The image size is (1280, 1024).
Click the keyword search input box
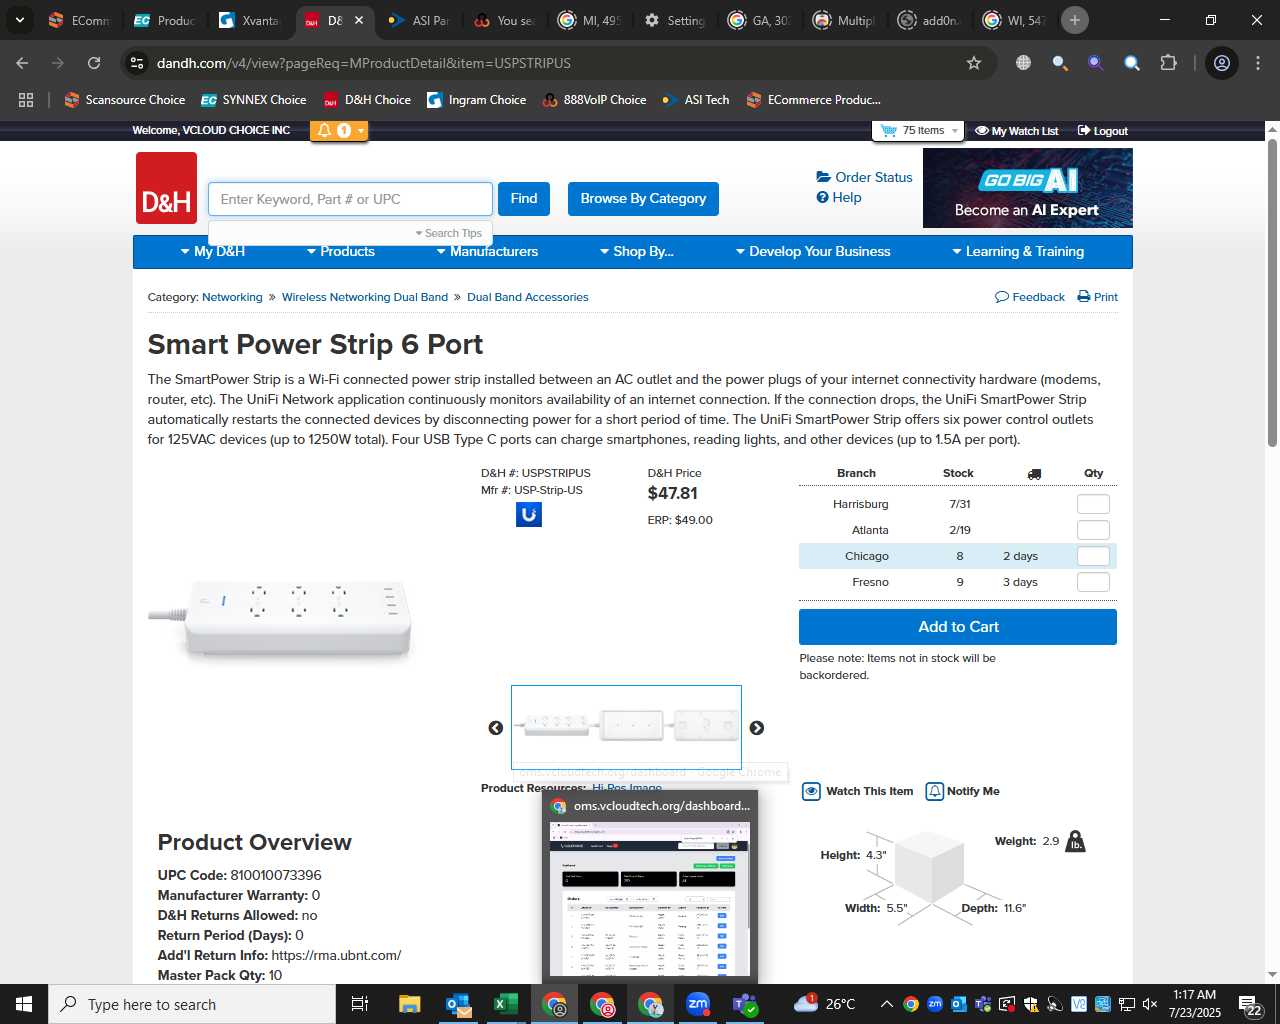351,199
